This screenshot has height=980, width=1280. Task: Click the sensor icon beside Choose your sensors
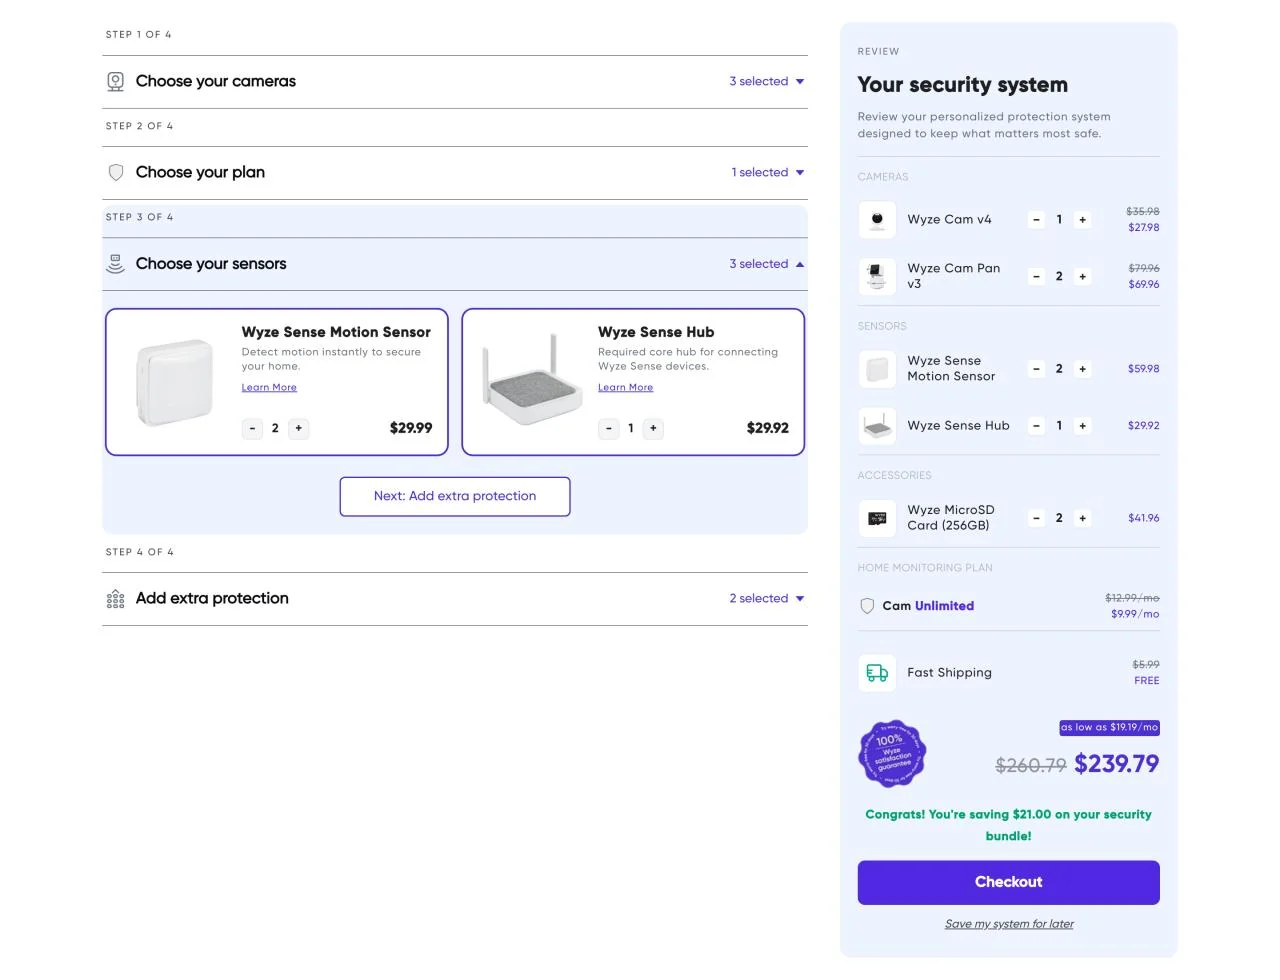(116, 264)
